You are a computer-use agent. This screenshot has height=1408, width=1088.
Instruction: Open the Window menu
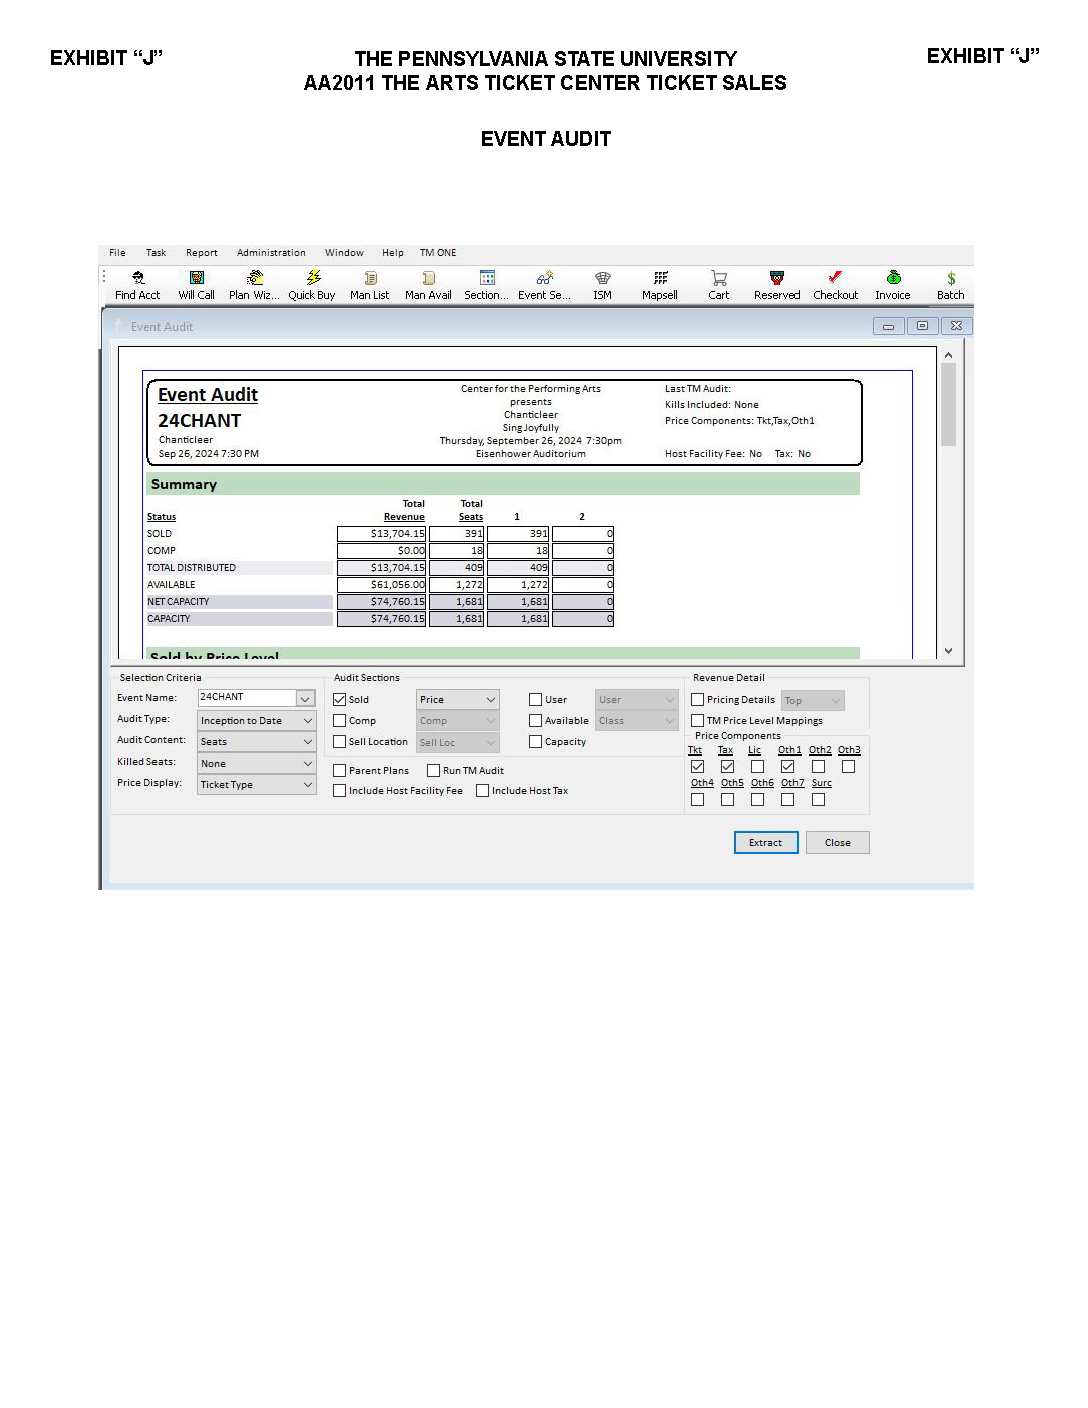344,253
